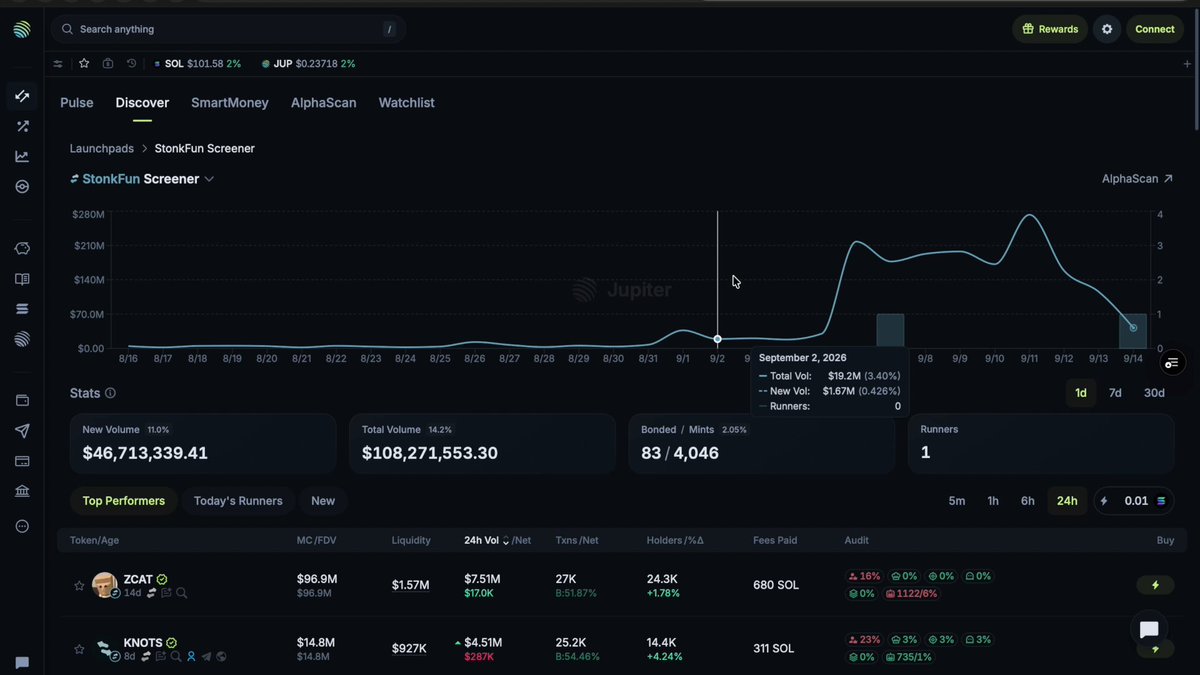
Task: Open the open-book sidebar icon
Action: click(22, 279)
